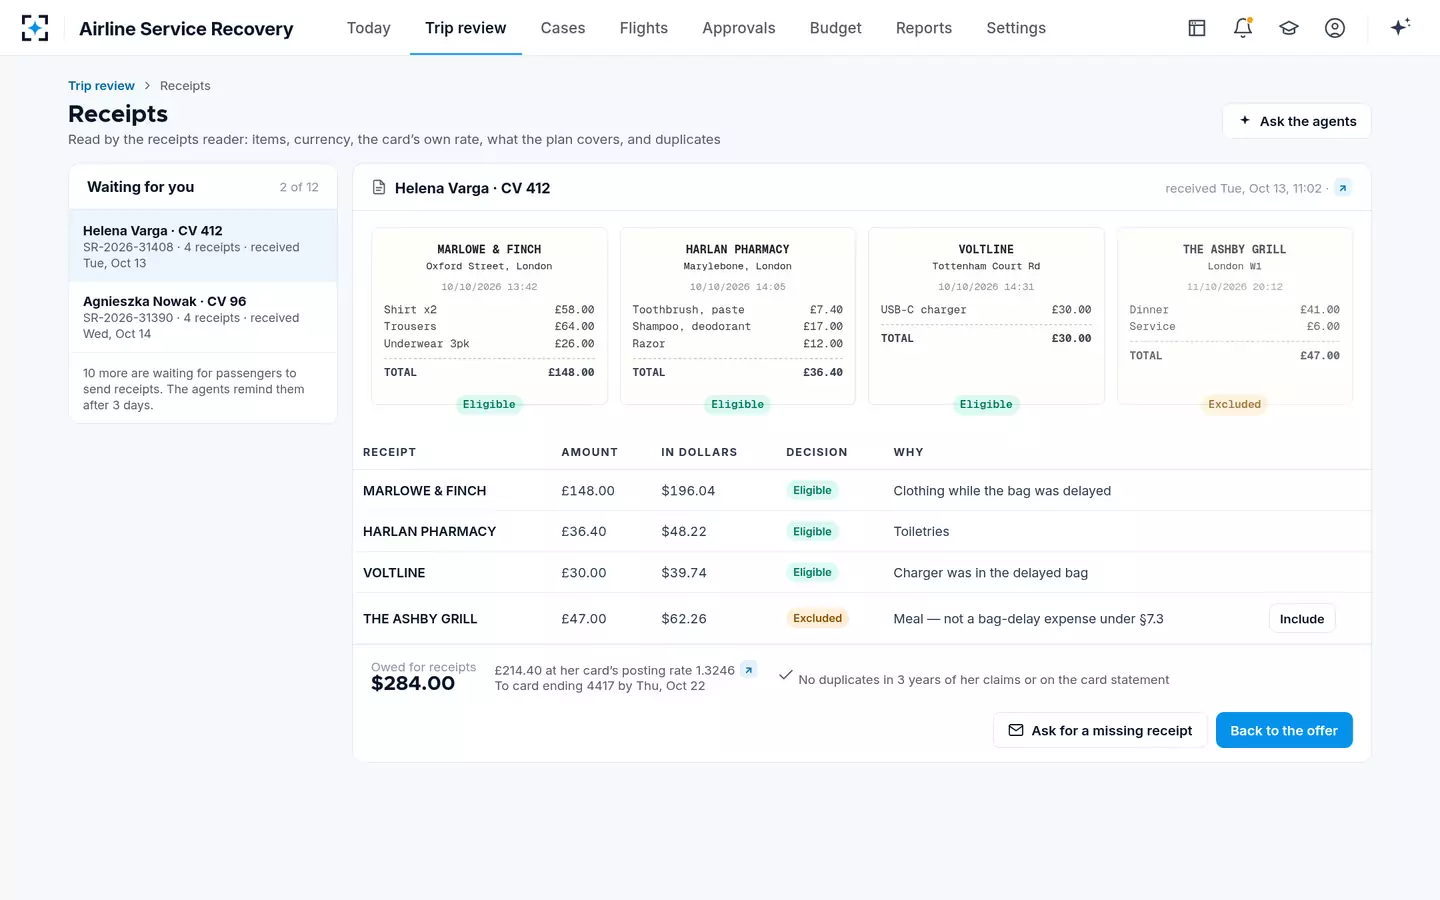Go to the Today tab
1440x900 pixels.
368,28
